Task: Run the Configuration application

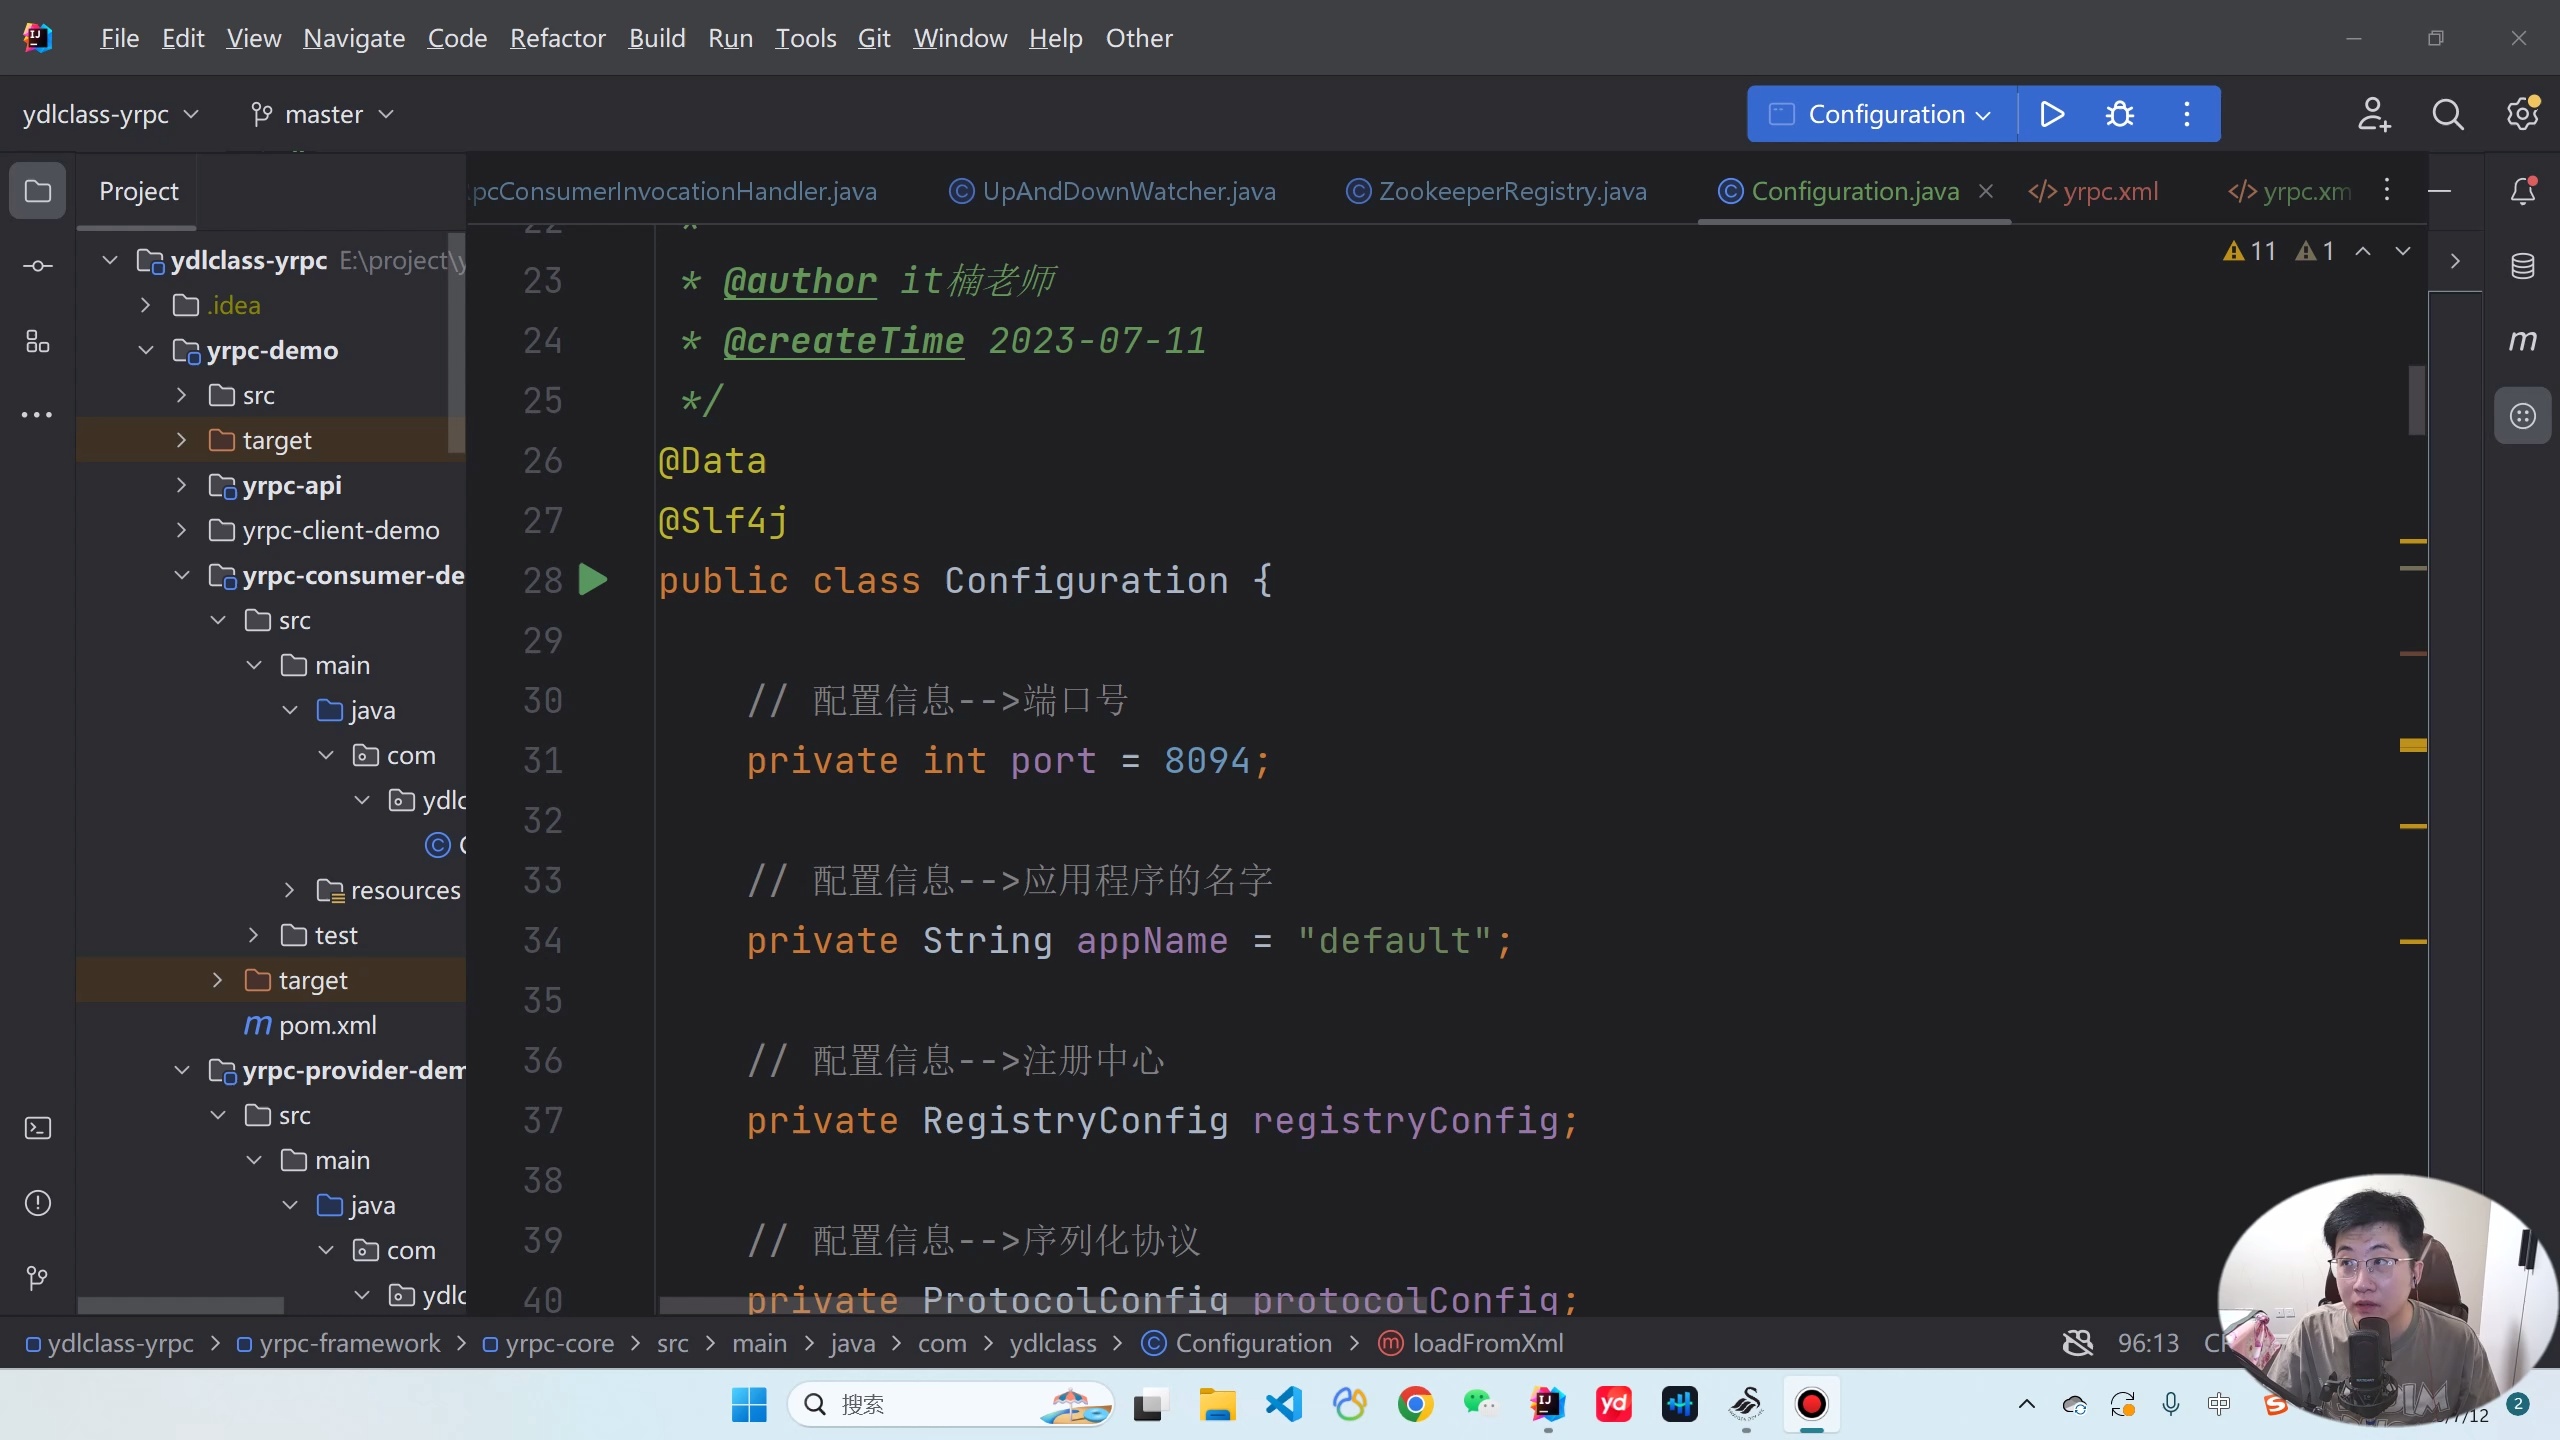Action: [2051, 113]
